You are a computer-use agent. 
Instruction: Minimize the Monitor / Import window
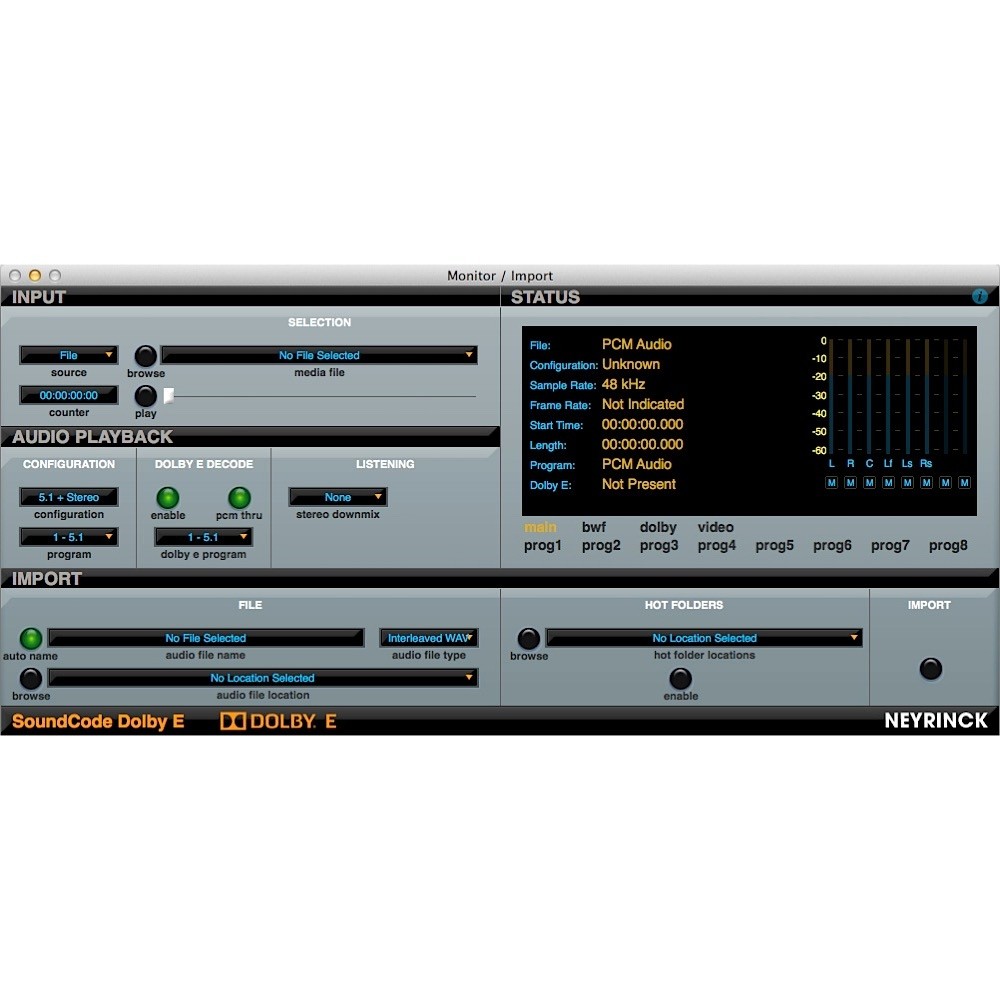tap(35, 276)
